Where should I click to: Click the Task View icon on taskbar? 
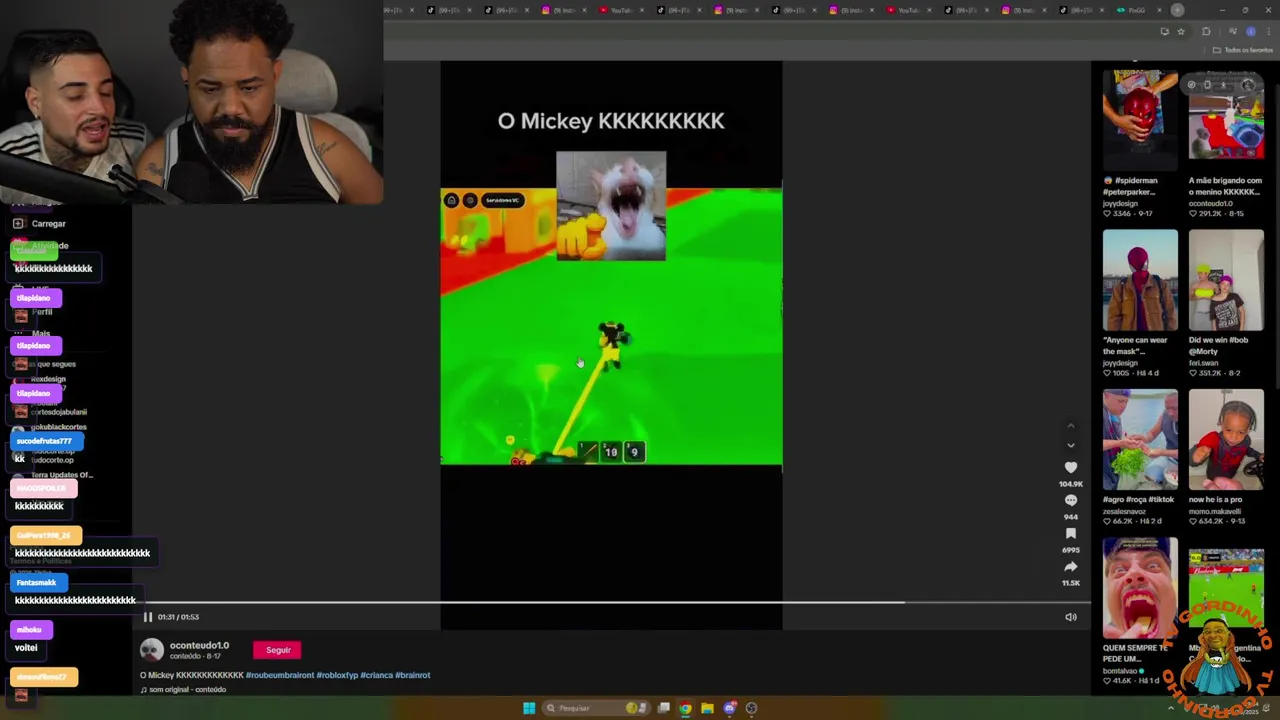[663, 708]
